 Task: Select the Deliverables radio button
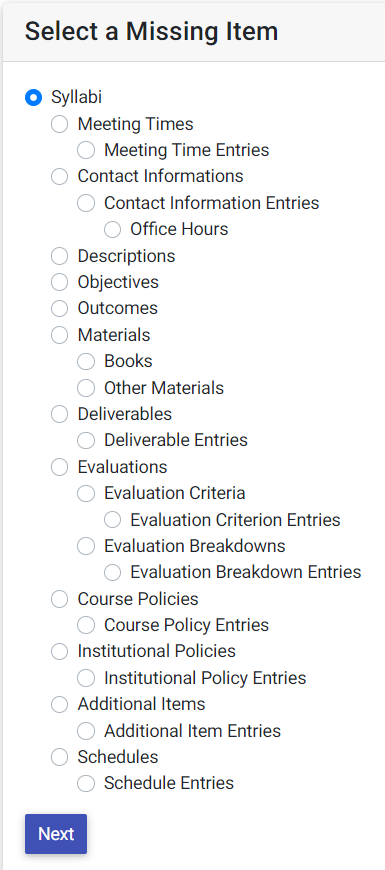pos(59,414)
